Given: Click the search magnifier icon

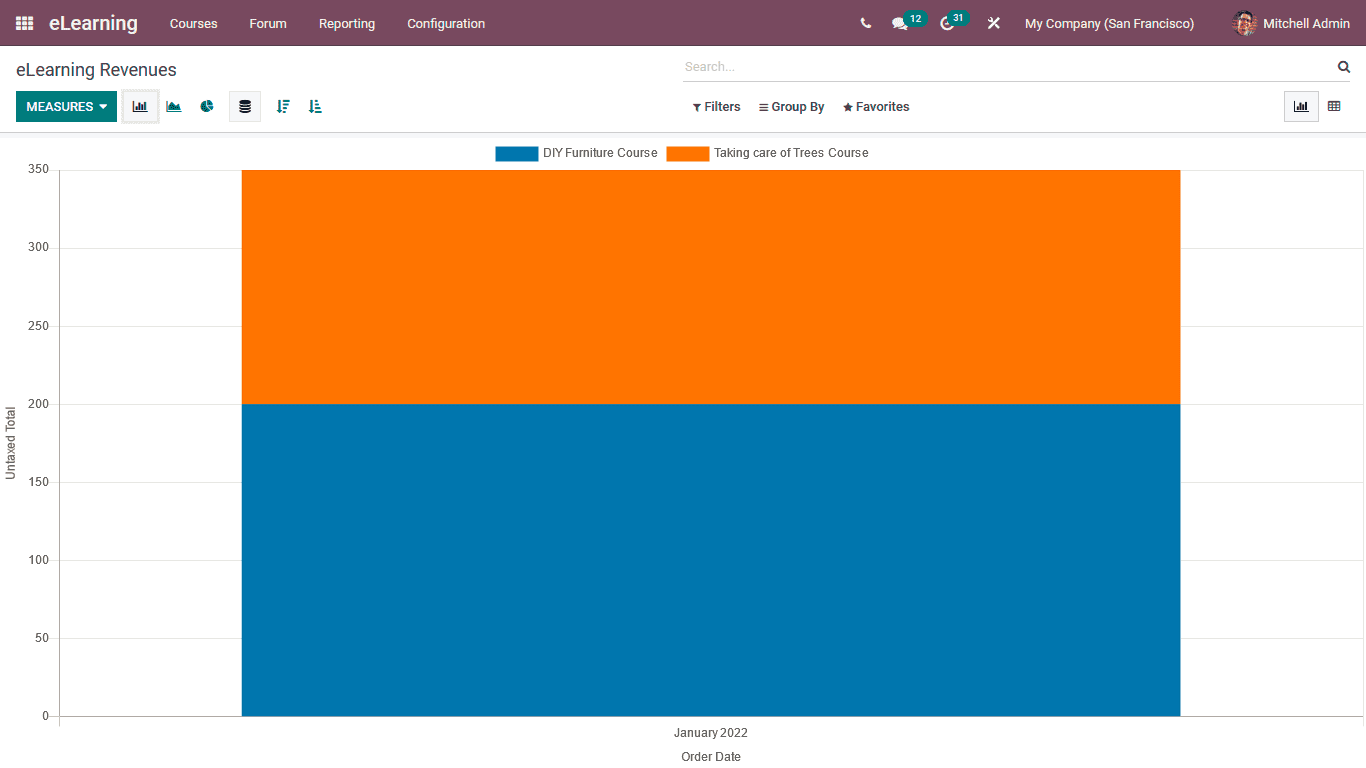Looking at the screenshot, I should tap(1343, 66).
